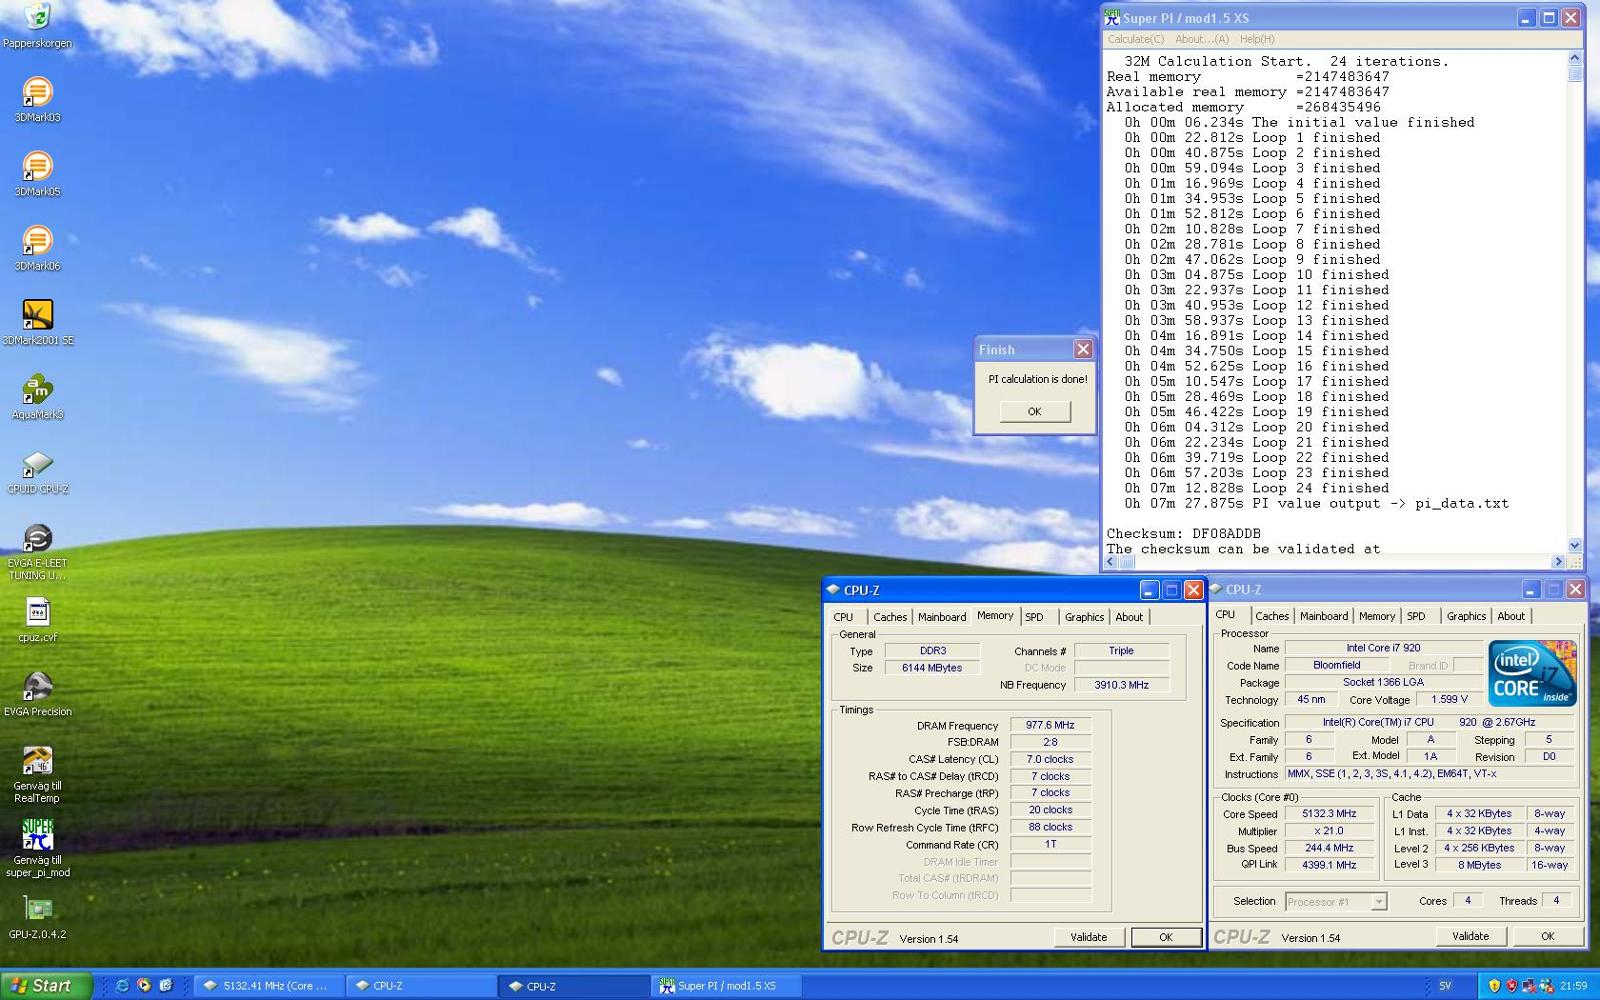Click the Super PI vertical scrollbar up arrow
The height and width of the screenshot is (1000, 1600).
pos(1574,58)
